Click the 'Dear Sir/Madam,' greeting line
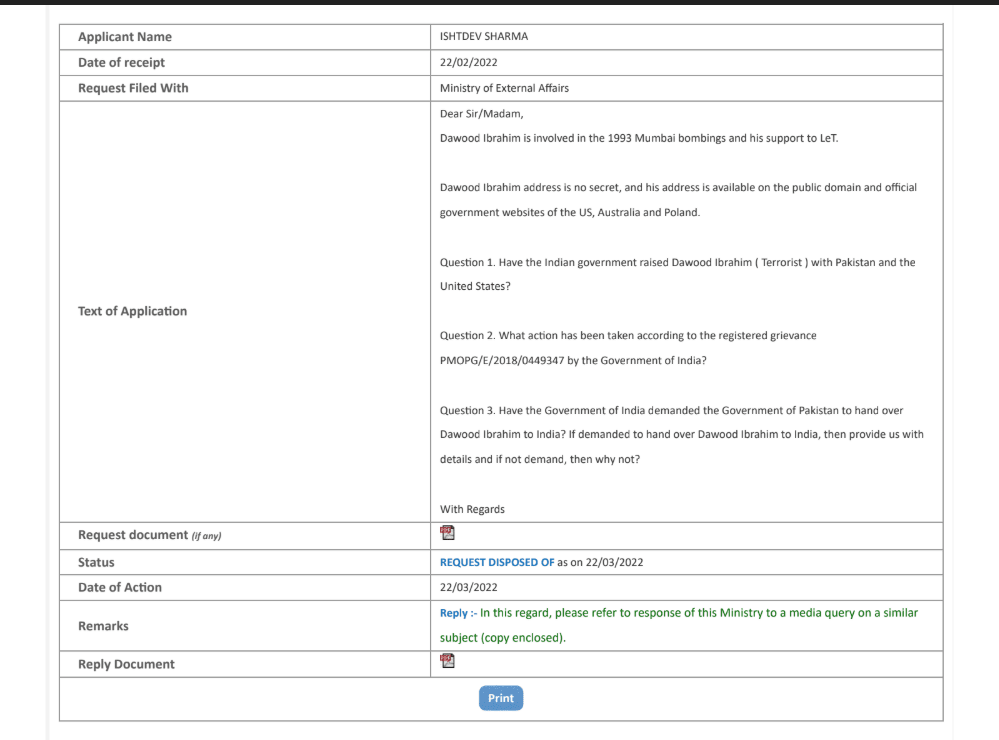This screenshot has height=740, width=999. pos(481,114)
